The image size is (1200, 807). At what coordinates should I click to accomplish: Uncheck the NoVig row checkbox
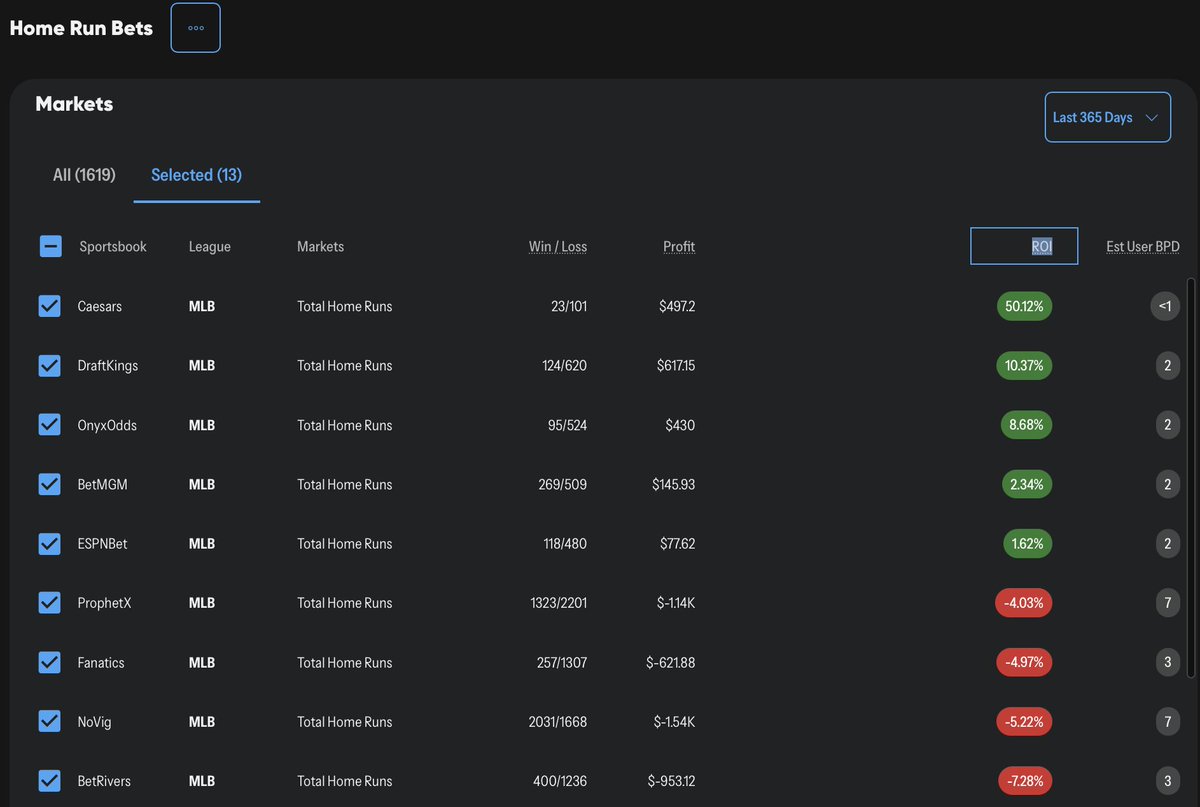click(x=49, y=721)
